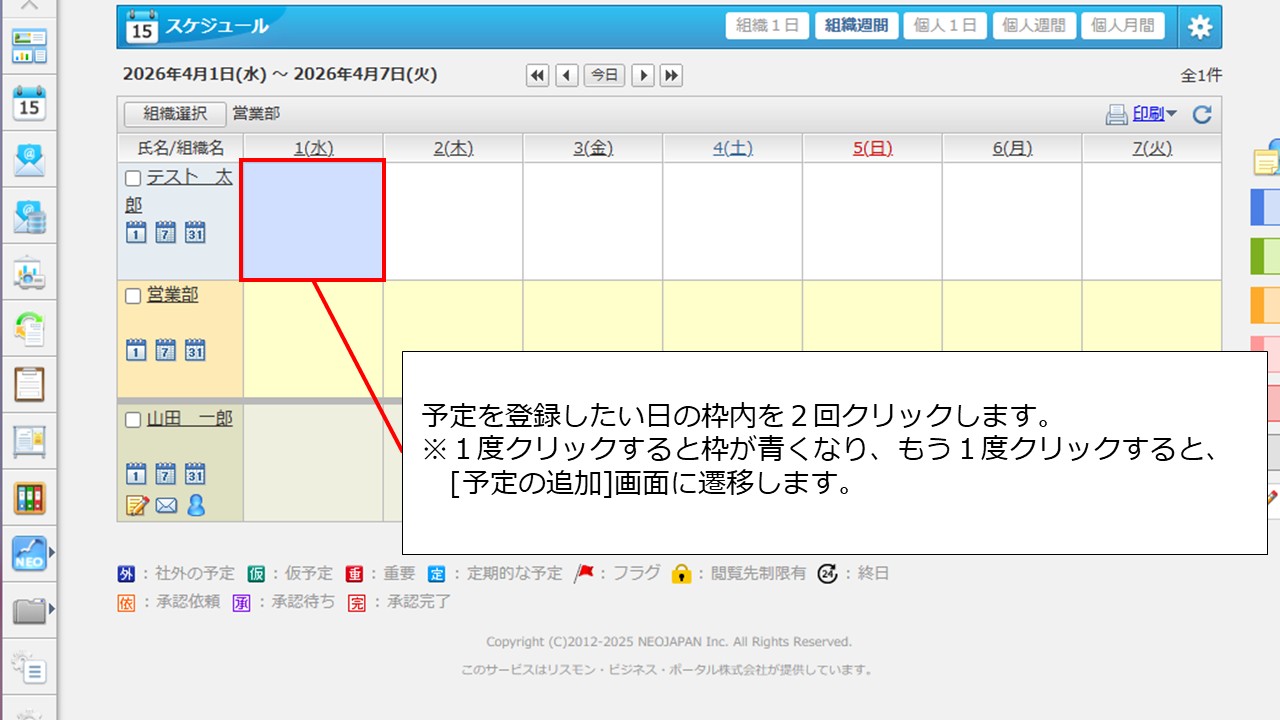The width and height of the screenshot is (1280, 720).
Task: Click the 6(月) date header link
Action: [1012, 148]
